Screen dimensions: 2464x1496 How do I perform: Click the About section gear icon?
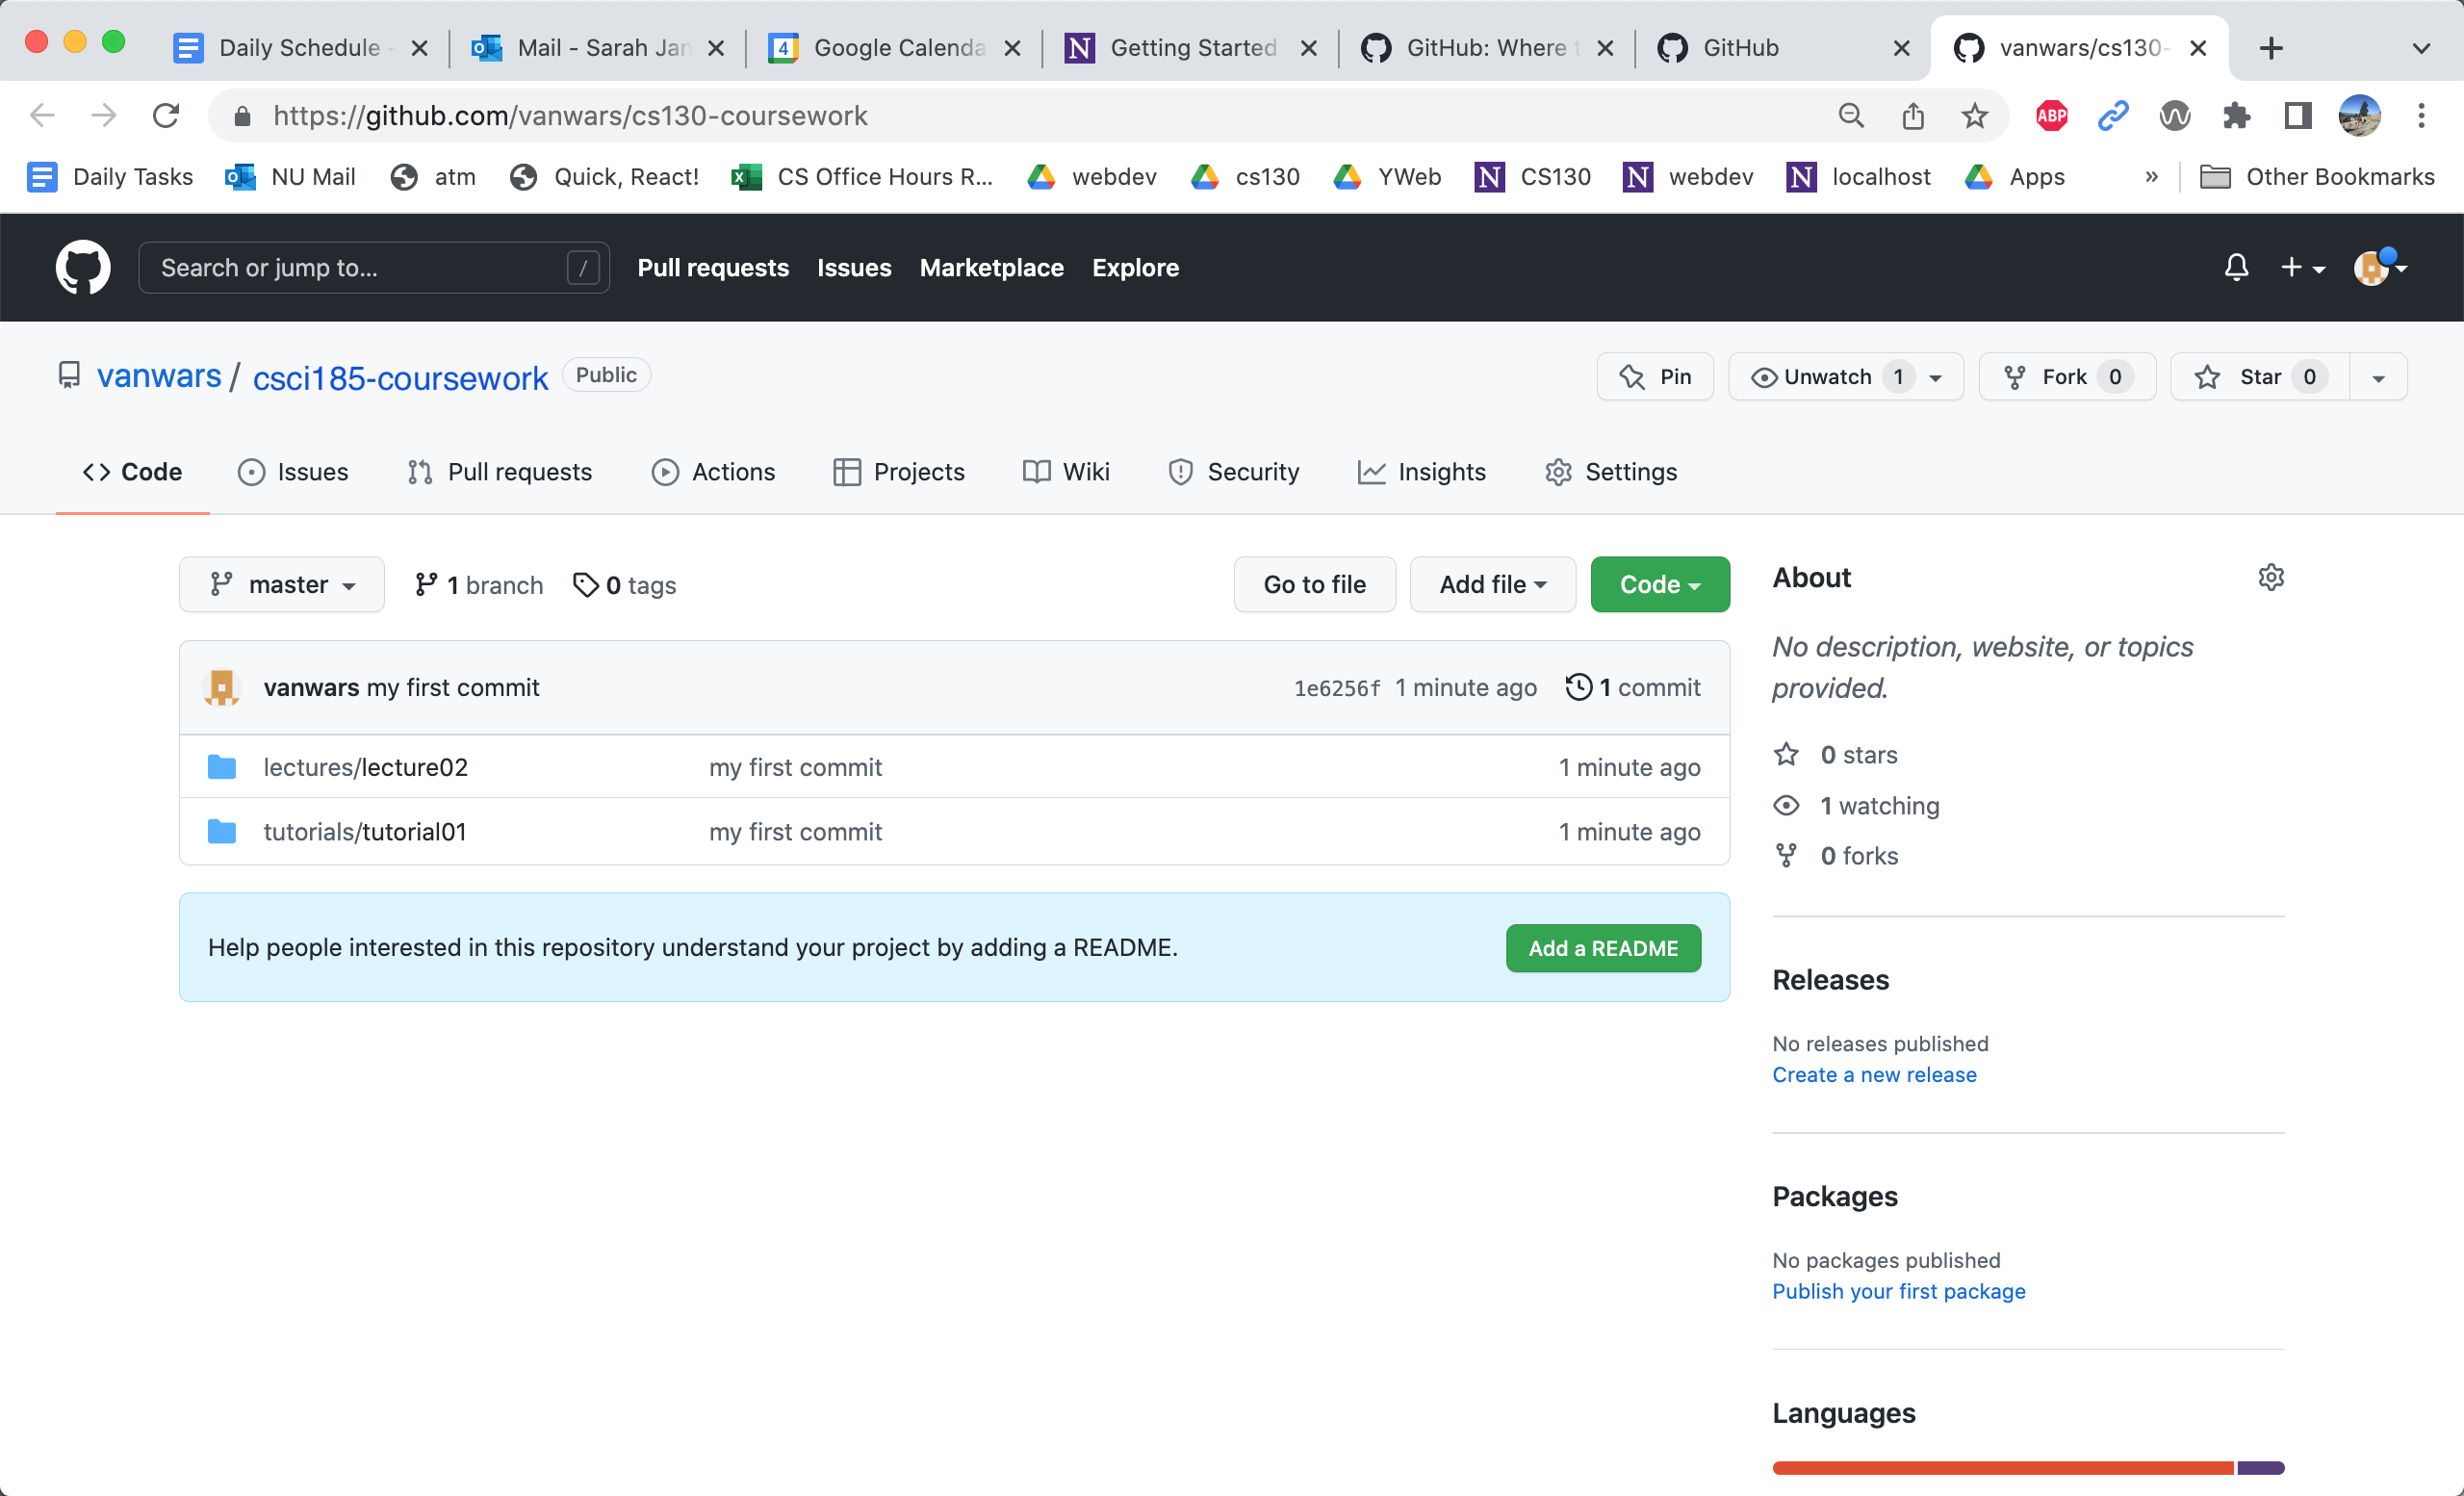[x=2270, y=577]
